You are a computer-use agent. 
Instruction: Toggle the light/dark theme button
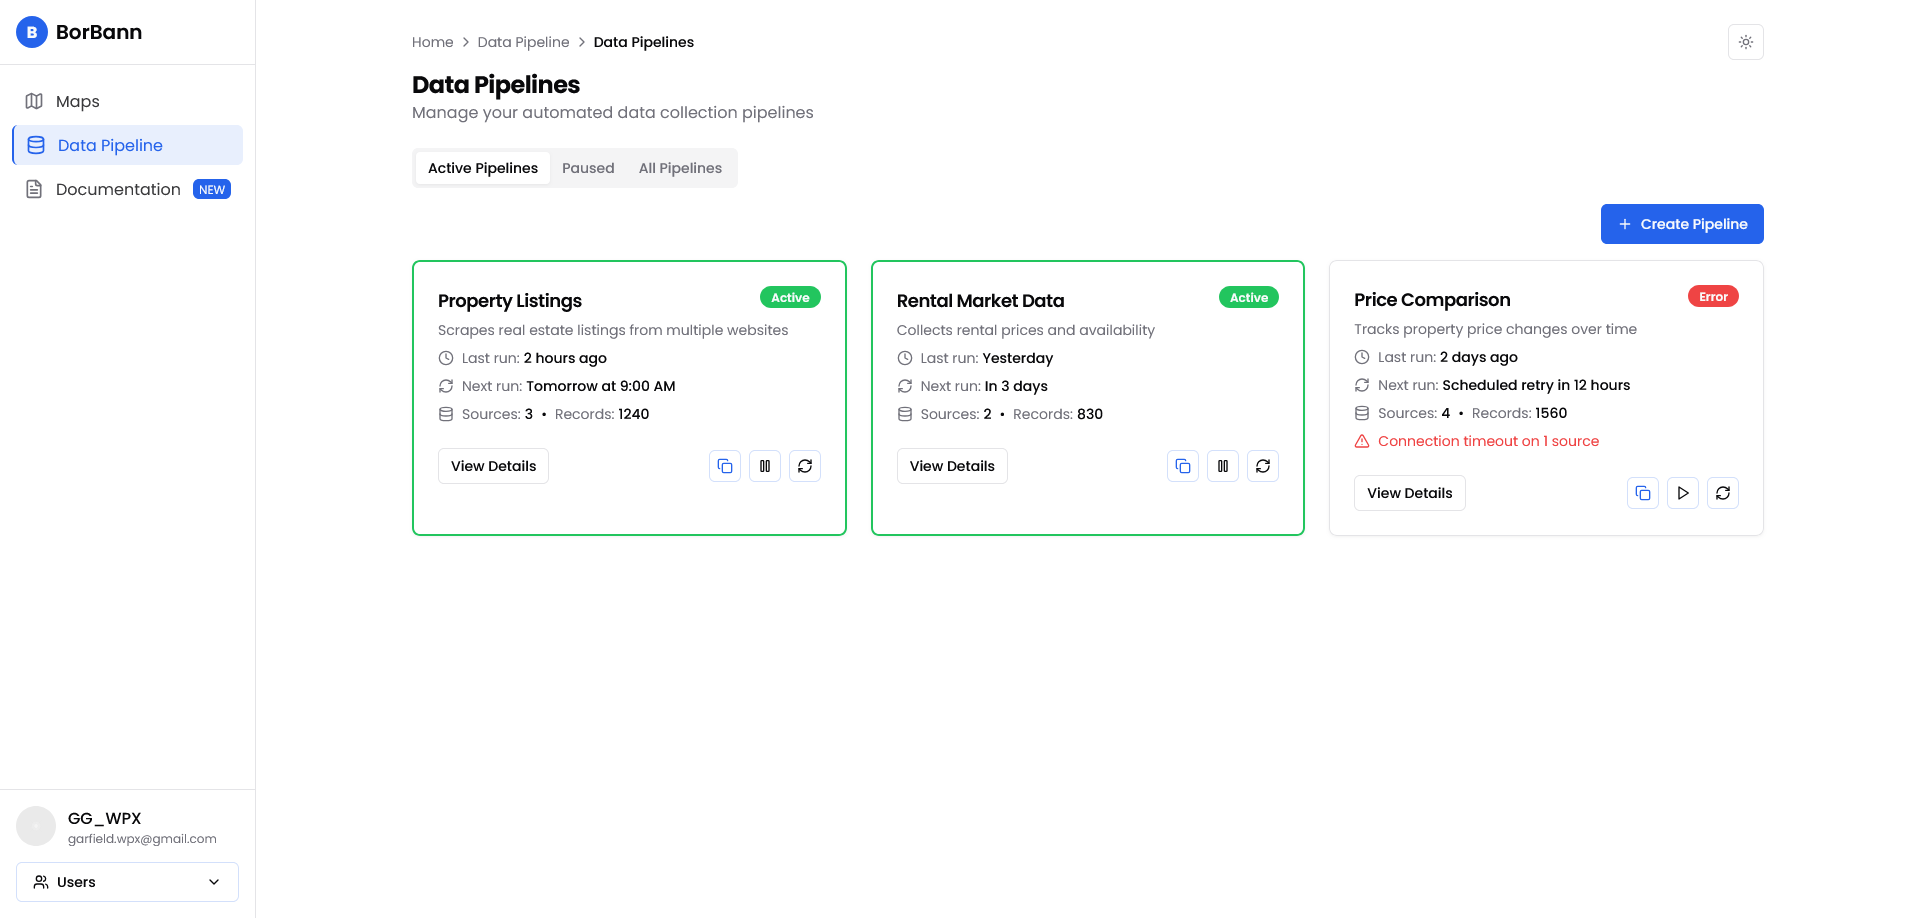pos(1745,42)
